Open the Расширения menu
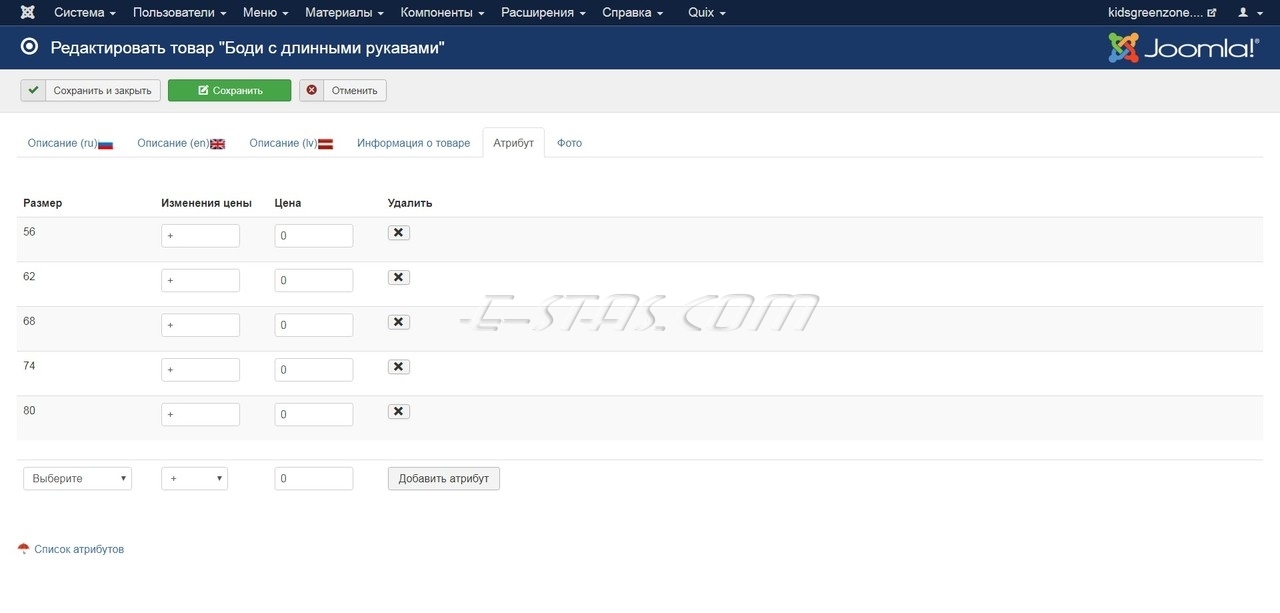The image size is (1280, 613). coord(543,12)
